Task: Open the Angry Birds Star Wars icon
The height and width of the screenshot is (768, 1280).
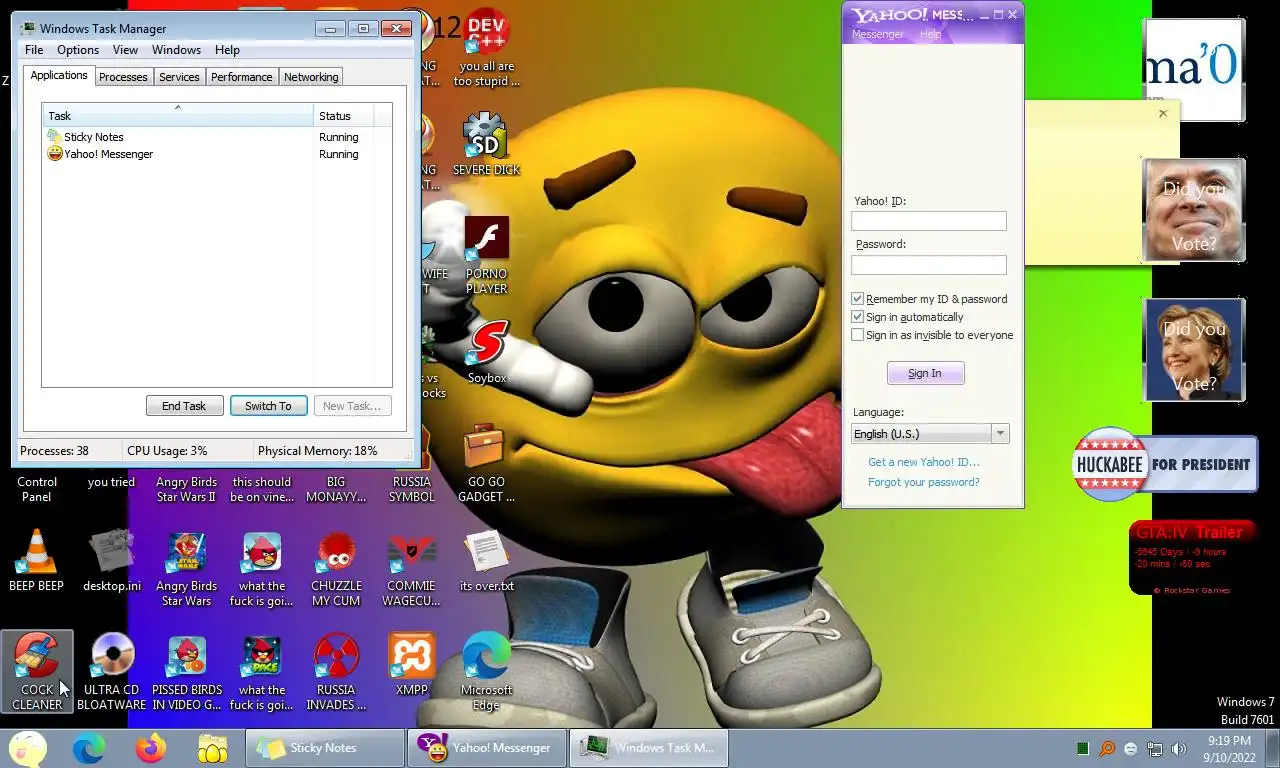Action: click(x=186, y=567)
